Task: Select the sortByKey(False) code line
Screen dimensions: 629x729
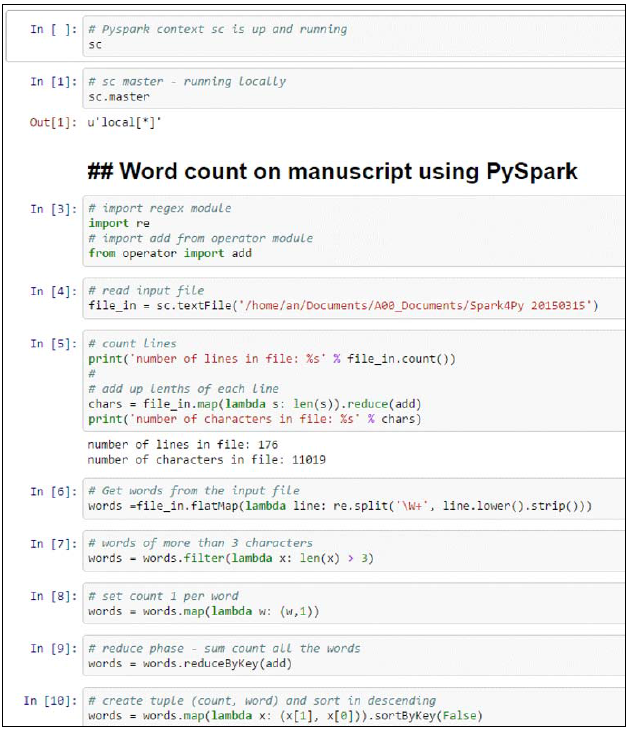Action: [x=285, y=716]
